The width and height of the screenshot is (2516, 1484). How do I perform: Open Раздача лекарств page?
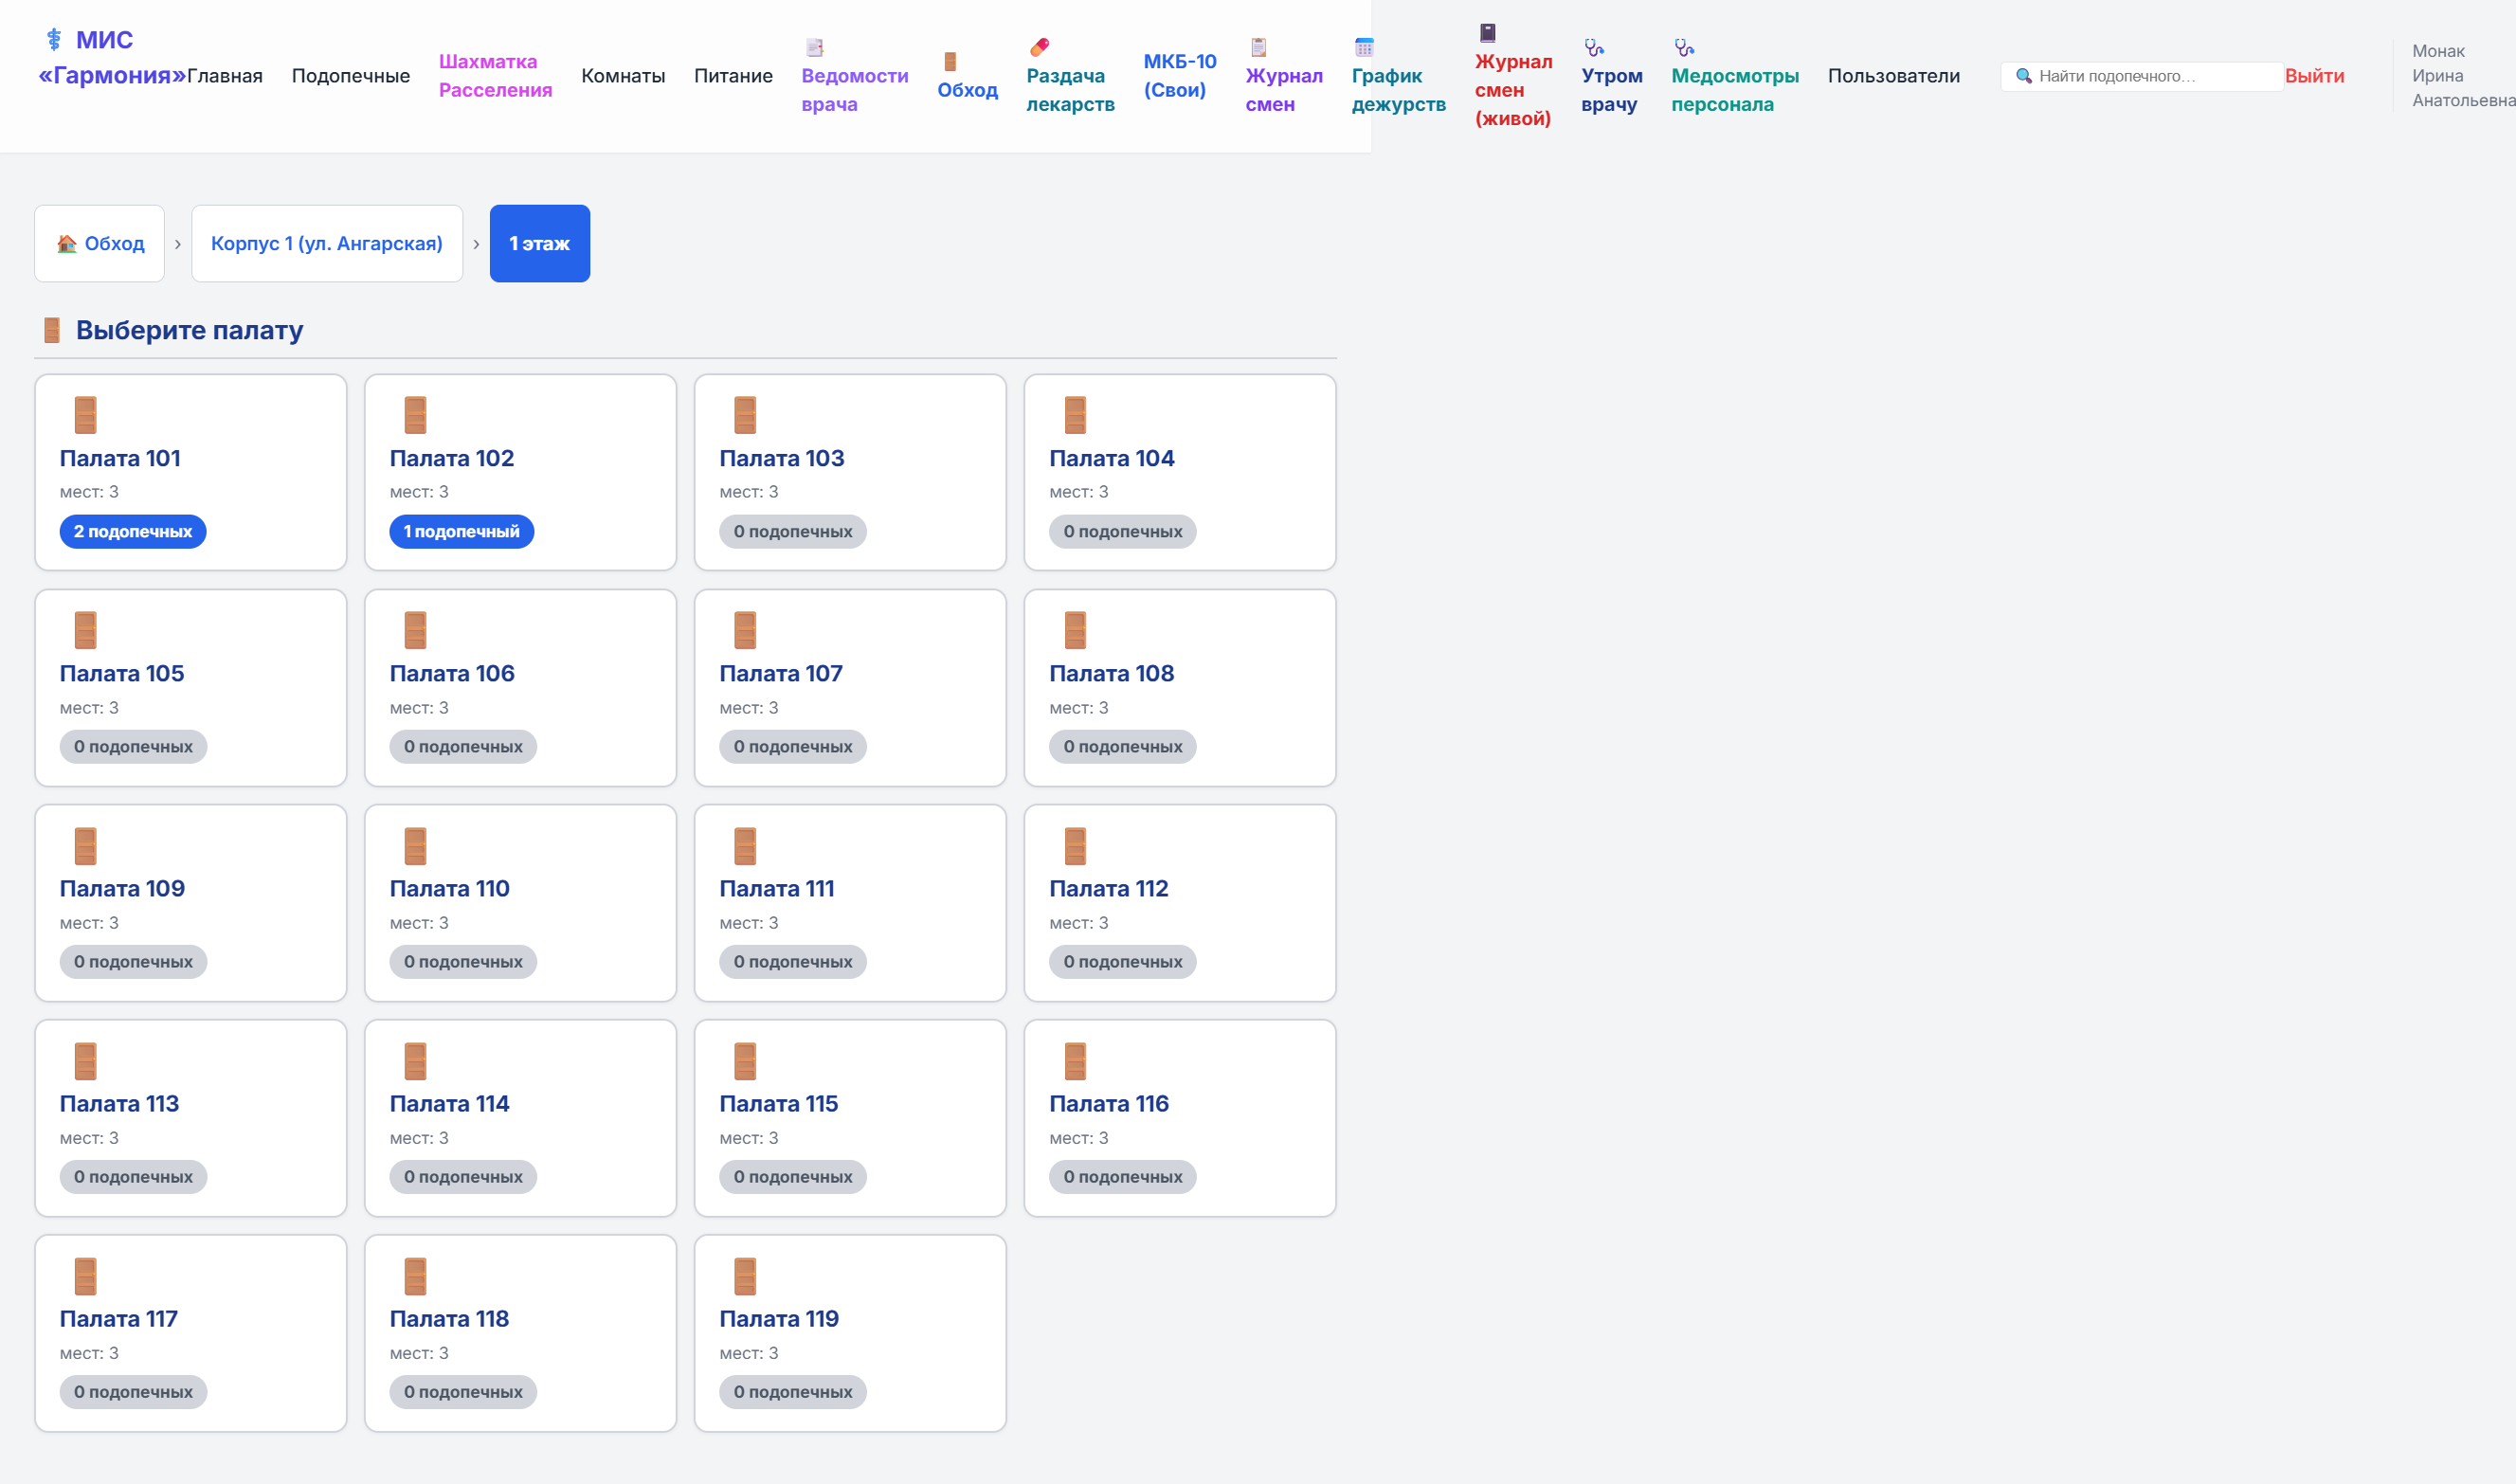(x=1070, y=90)
